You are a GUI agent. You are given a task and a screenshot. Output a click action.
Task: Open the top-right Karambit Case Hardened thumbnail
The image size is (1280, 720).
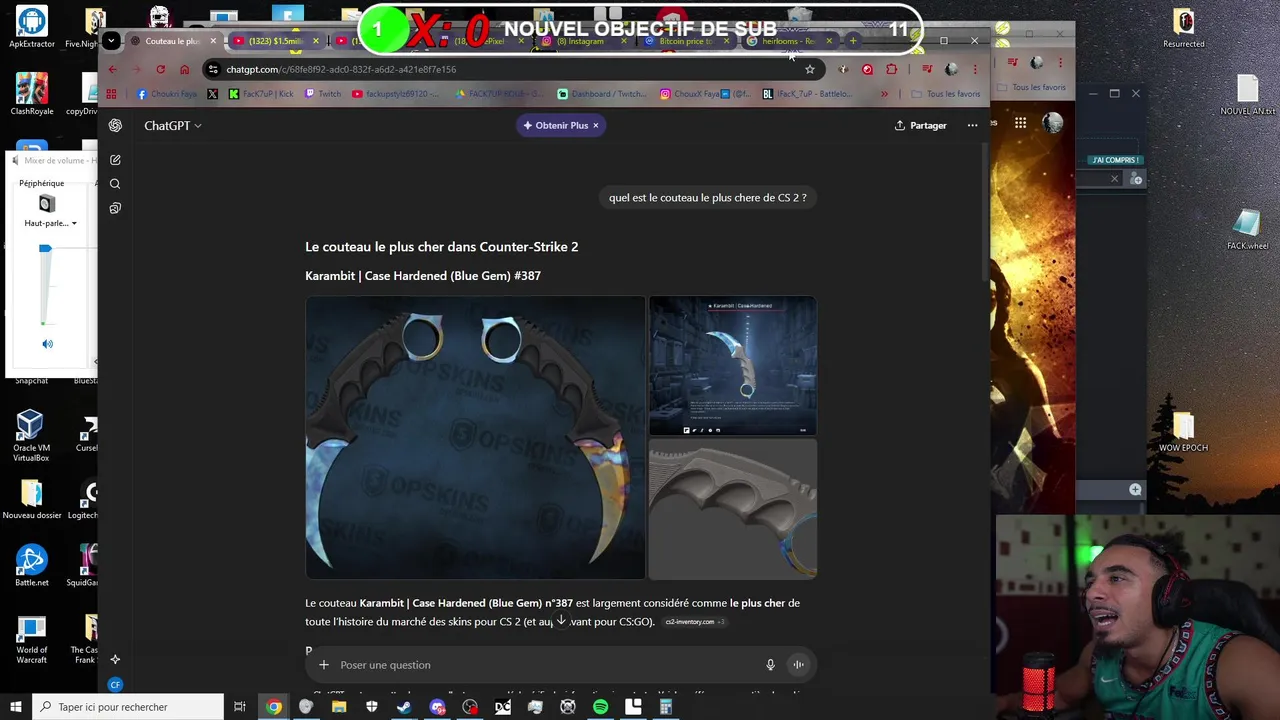(733, 365)
